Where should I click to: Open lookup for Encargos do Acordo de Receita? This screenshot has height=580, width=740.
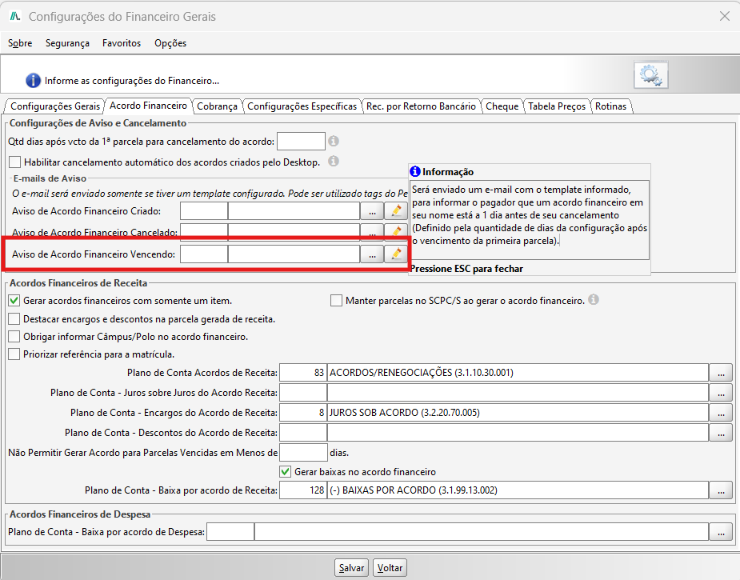(x=721, y=412)
